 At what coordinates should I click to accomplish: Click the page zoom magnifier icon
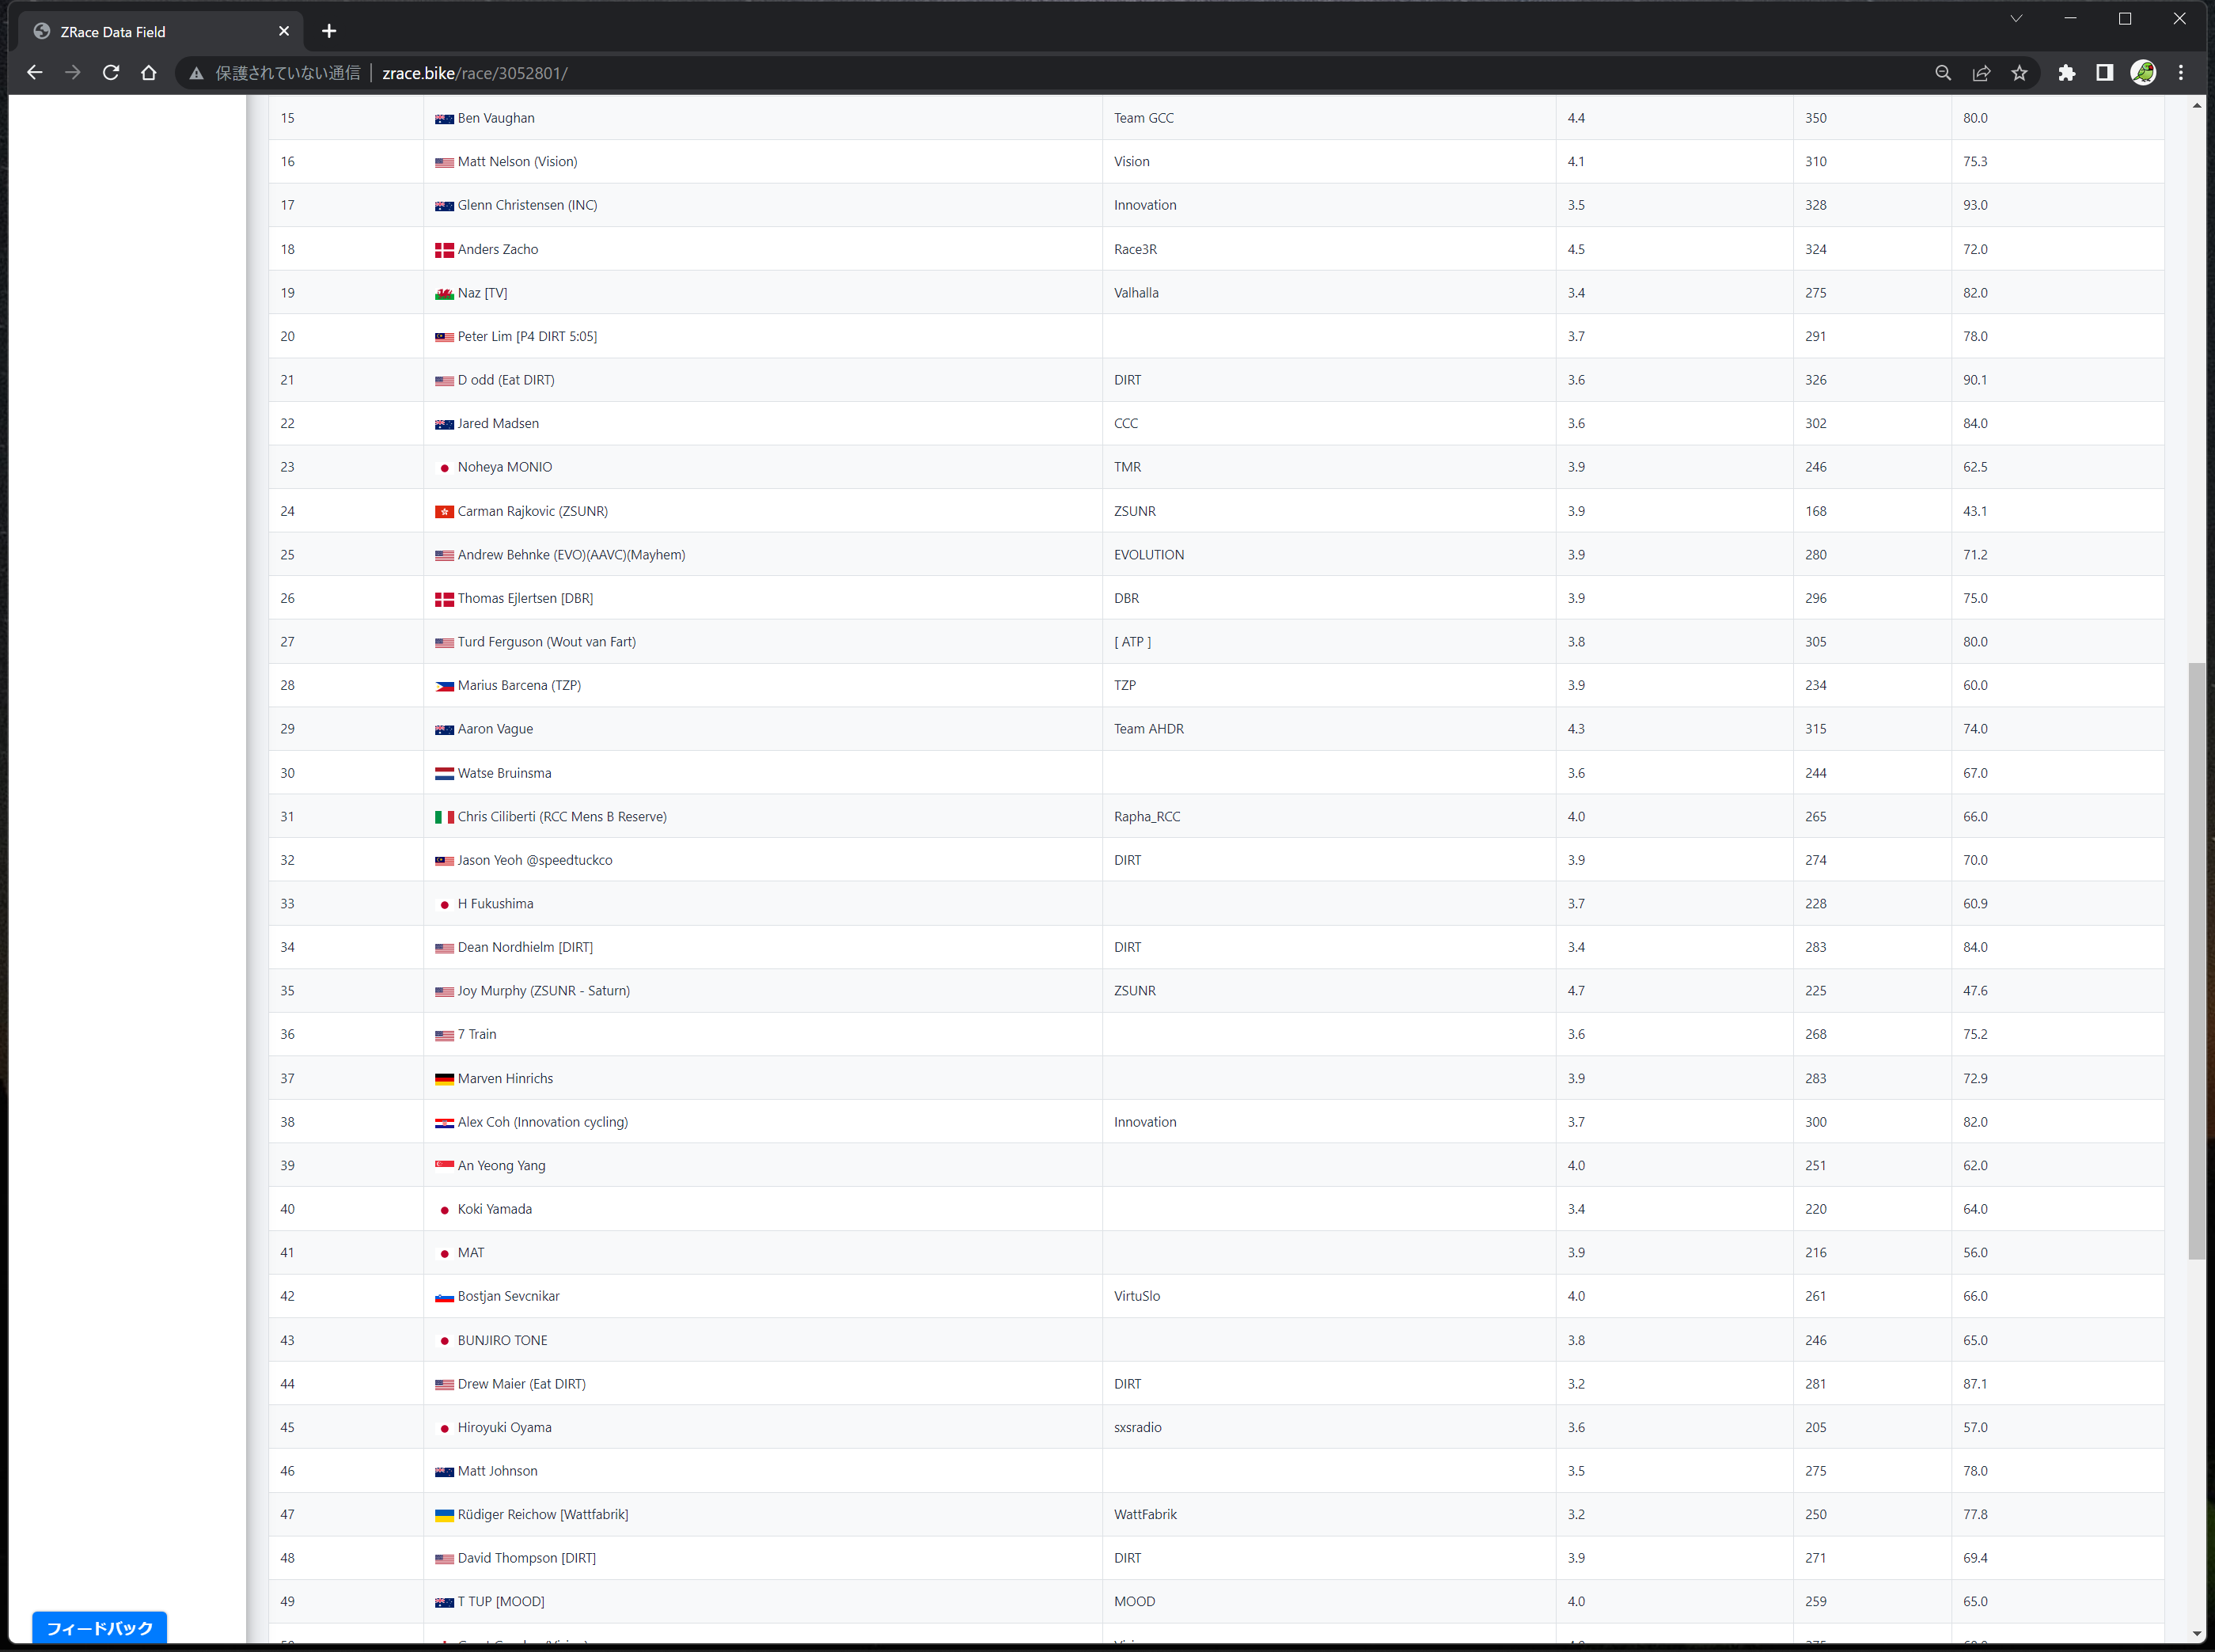[1942, 73]
